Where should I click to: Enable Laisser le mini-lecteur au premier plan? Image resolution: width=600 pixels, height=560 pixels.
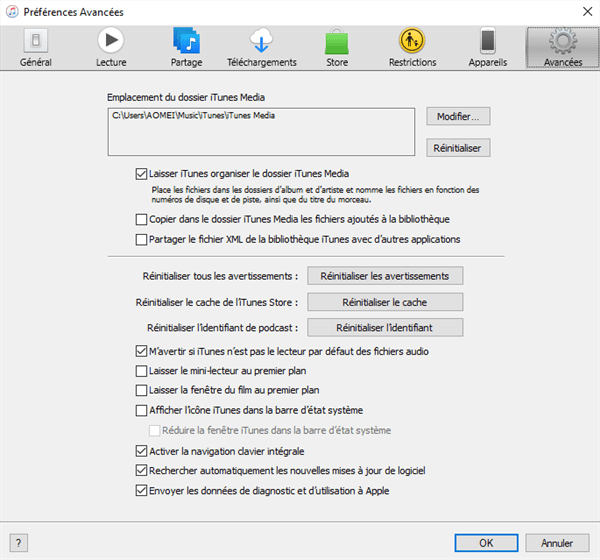point(141,371)
